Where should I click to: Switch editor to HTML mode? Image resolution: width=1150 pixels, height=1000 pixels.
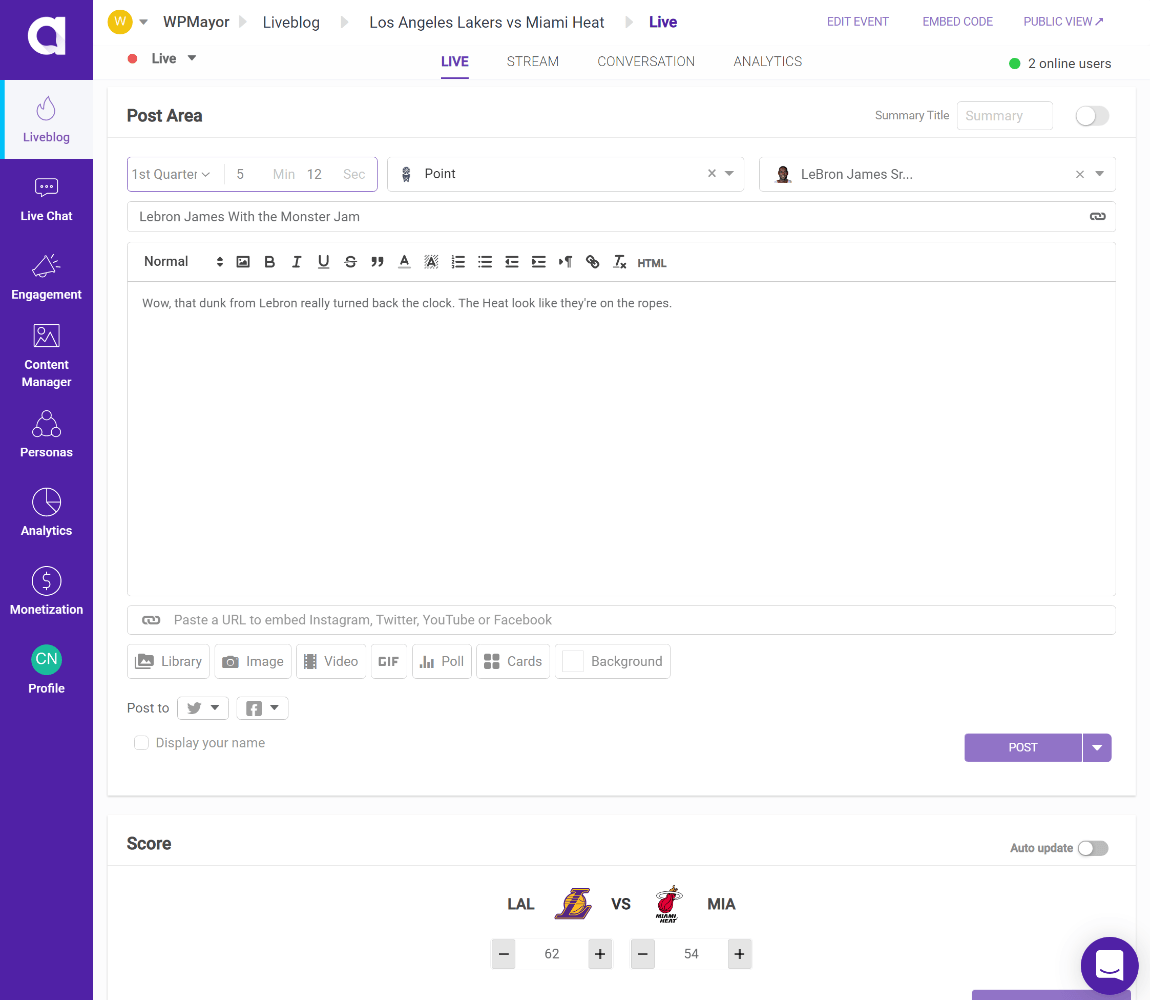pos(651,263)
